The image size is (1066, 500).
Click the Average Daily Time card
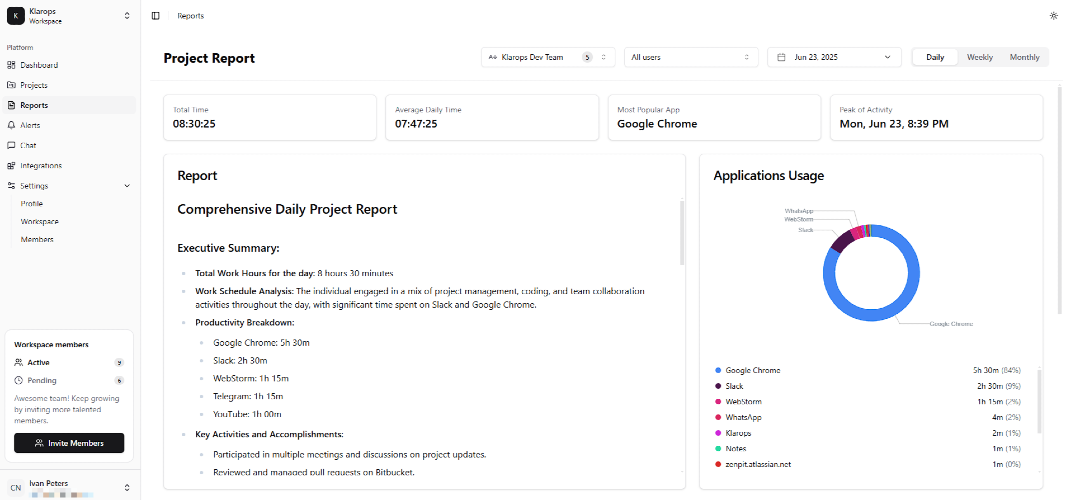[492, 118]
